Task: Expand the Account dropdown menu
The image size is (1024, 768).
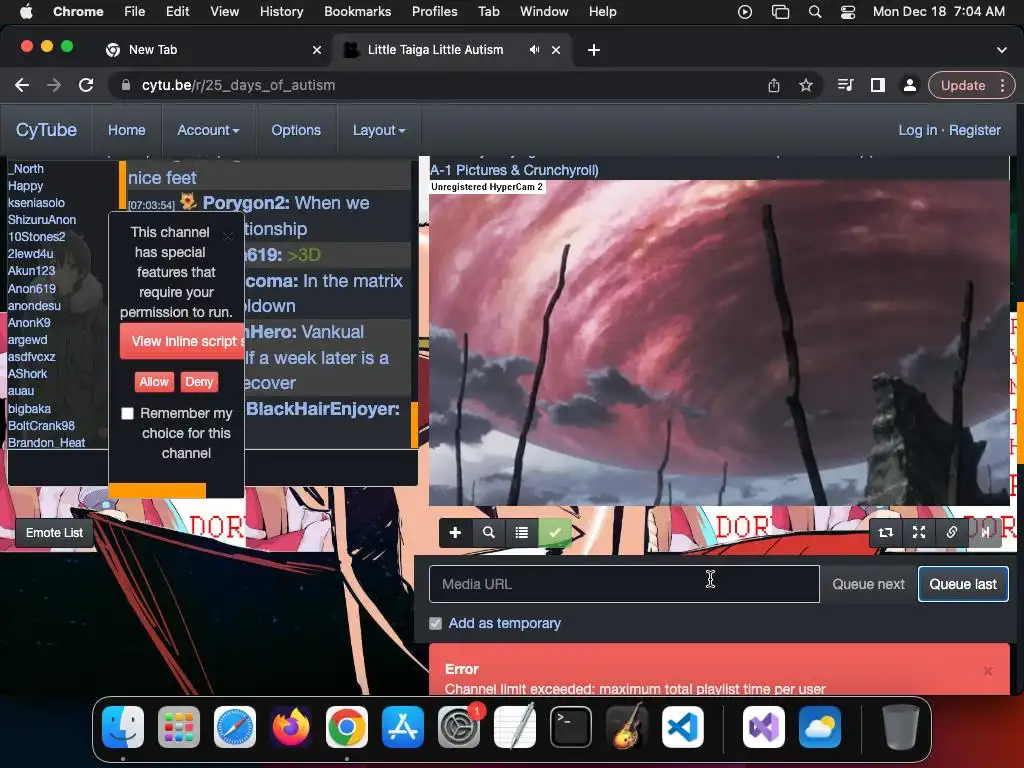Action: (208, 130)
